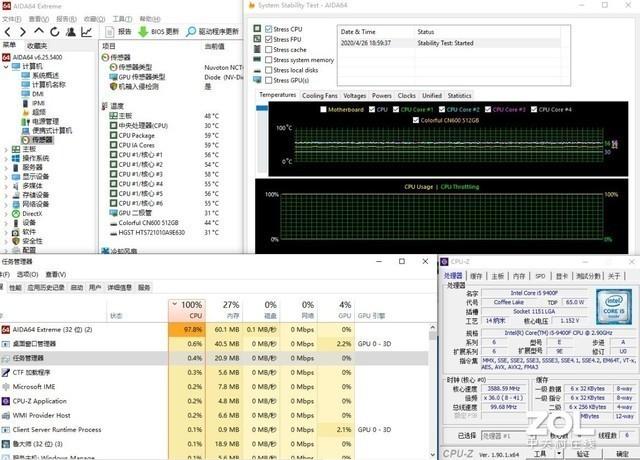The height and width of the screenshot is (460, 640).
Task: Click the driver update magnifier icon
Action: coord(191,32)
